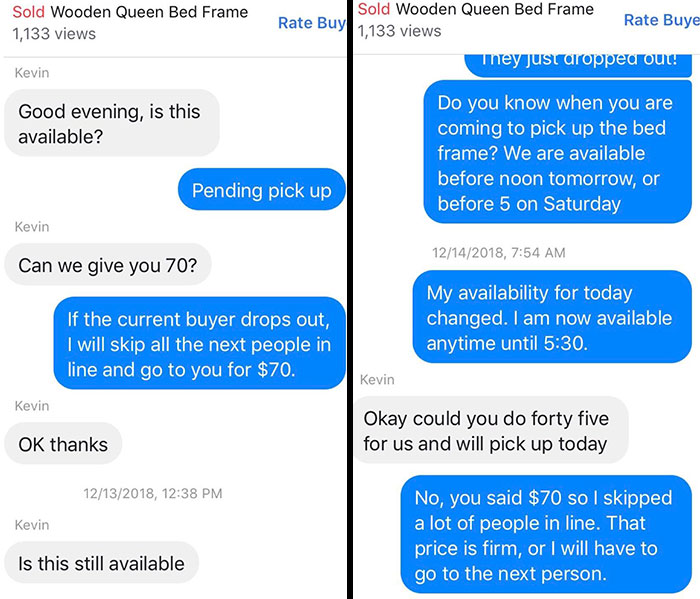This screenshot has height=599, width=700.
Task: Open left Wooden Queen Bed Frame listing title
Action: (148, 13)
